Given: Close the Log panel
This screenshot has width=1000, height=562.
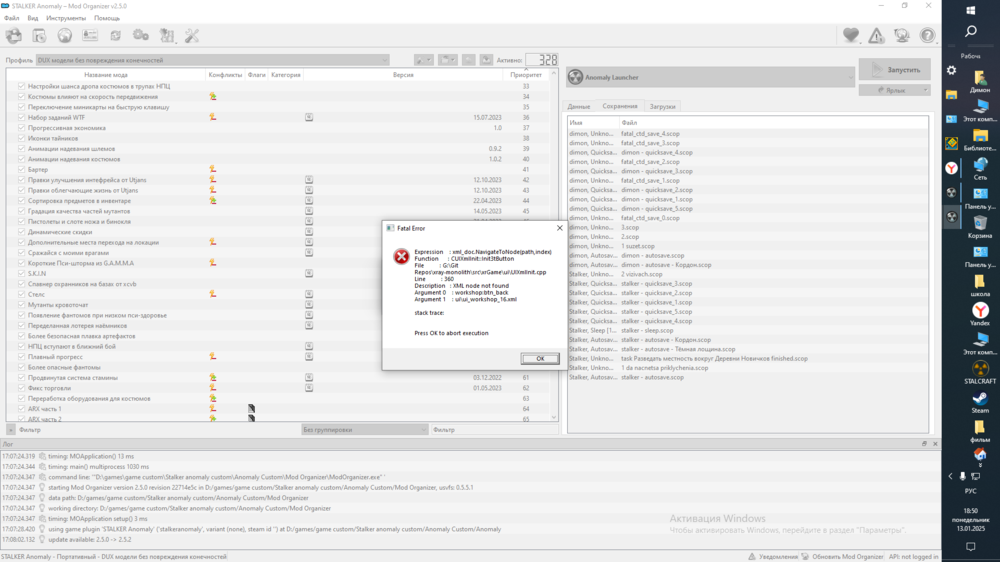Looking at the screenshot, I should point(935,443).
